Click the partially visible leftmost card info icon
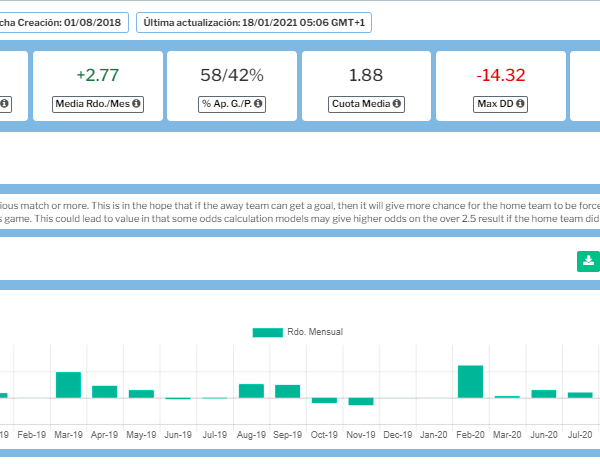 click(x=4, y=104)
